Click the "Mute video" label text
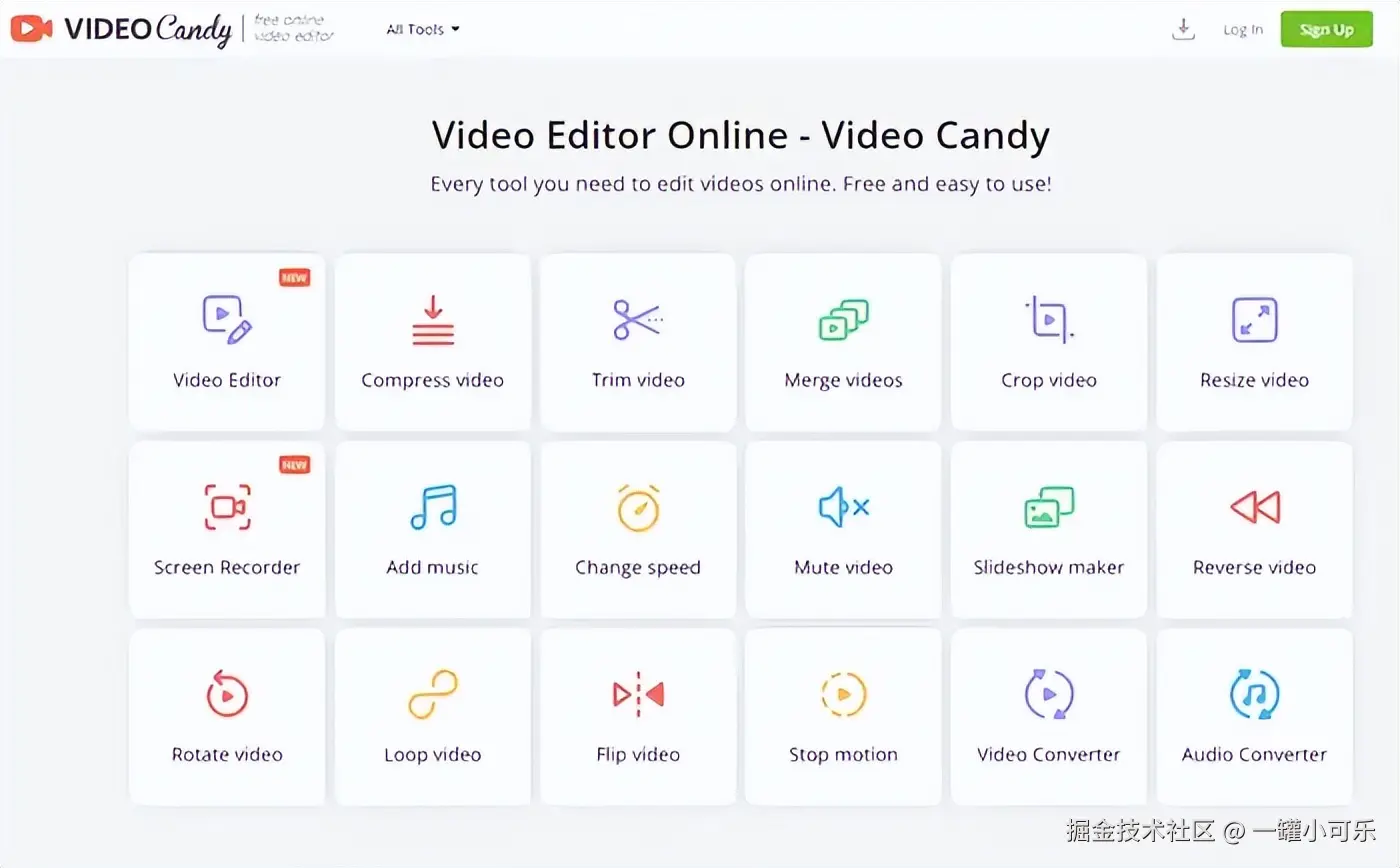The height and width of the screenshot is (868, 1400). 844,567
